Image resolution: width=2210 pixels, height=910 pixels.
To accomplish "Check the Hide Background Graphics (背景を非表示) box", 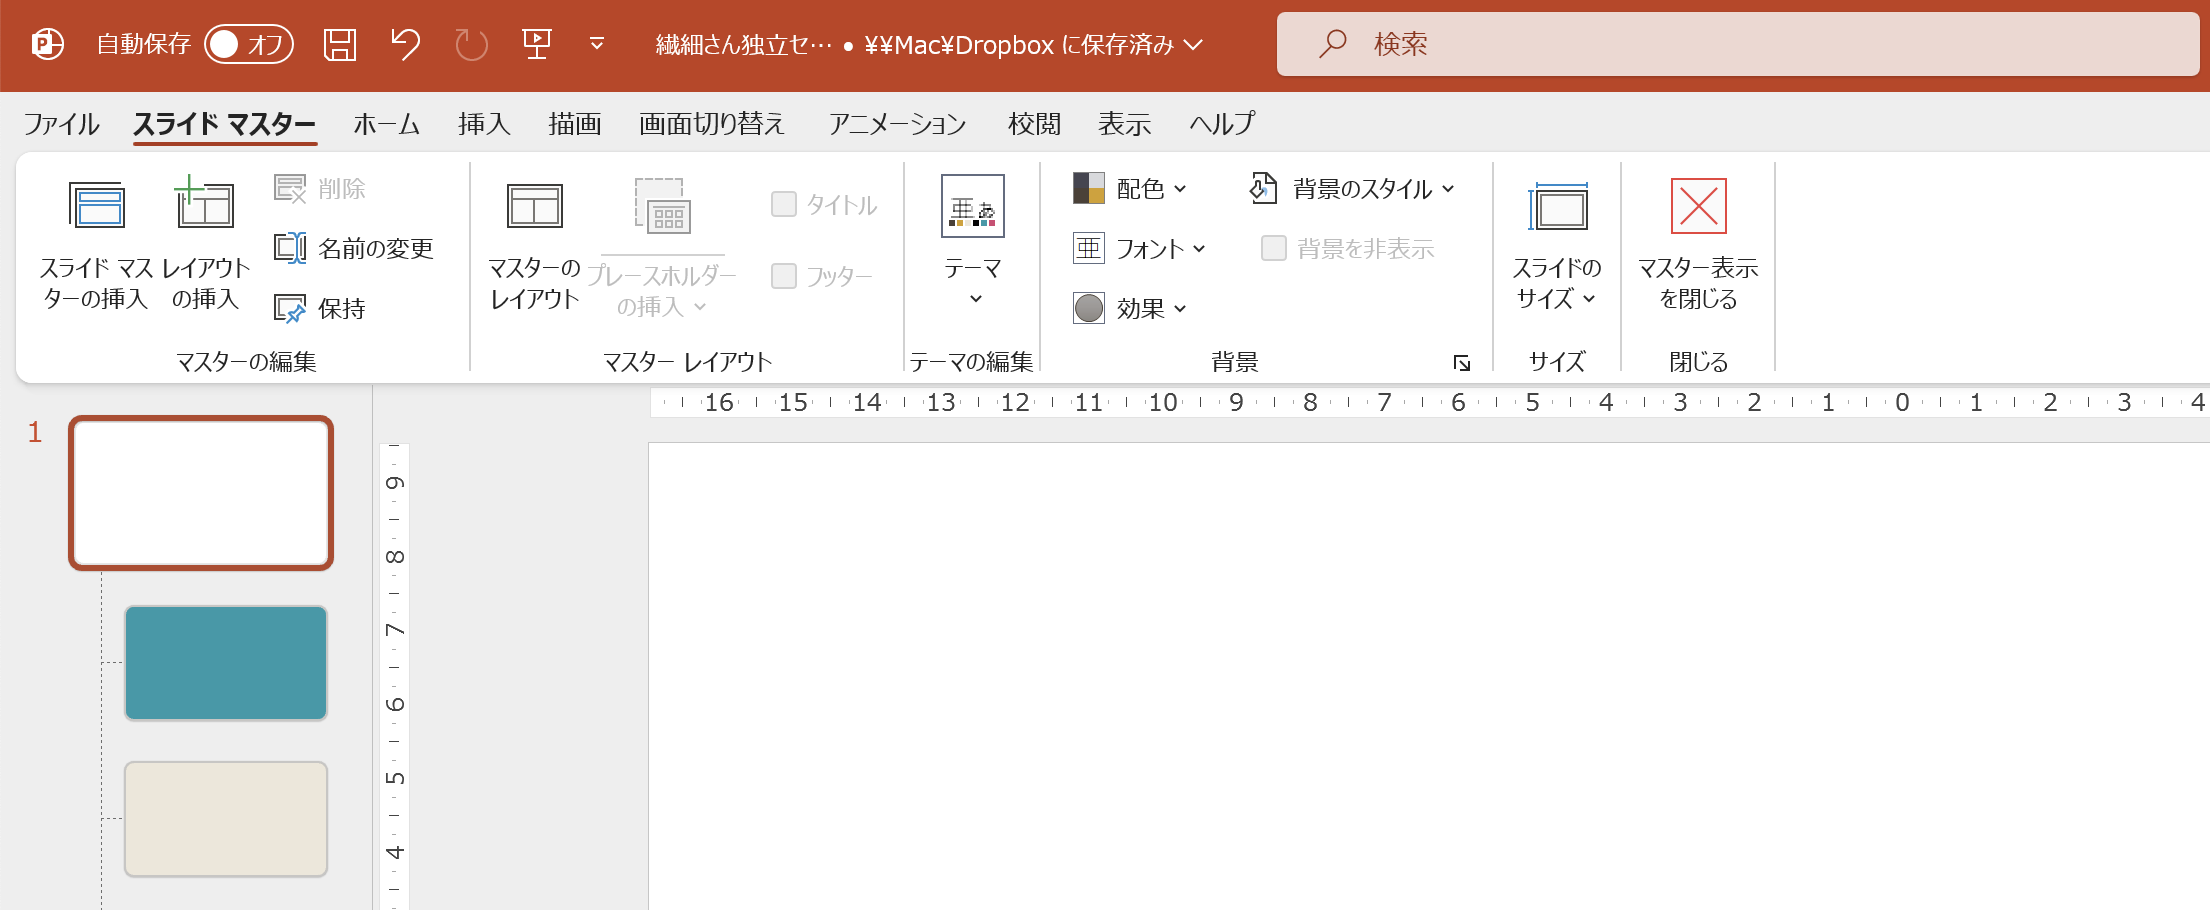I will click(1273, 248).
